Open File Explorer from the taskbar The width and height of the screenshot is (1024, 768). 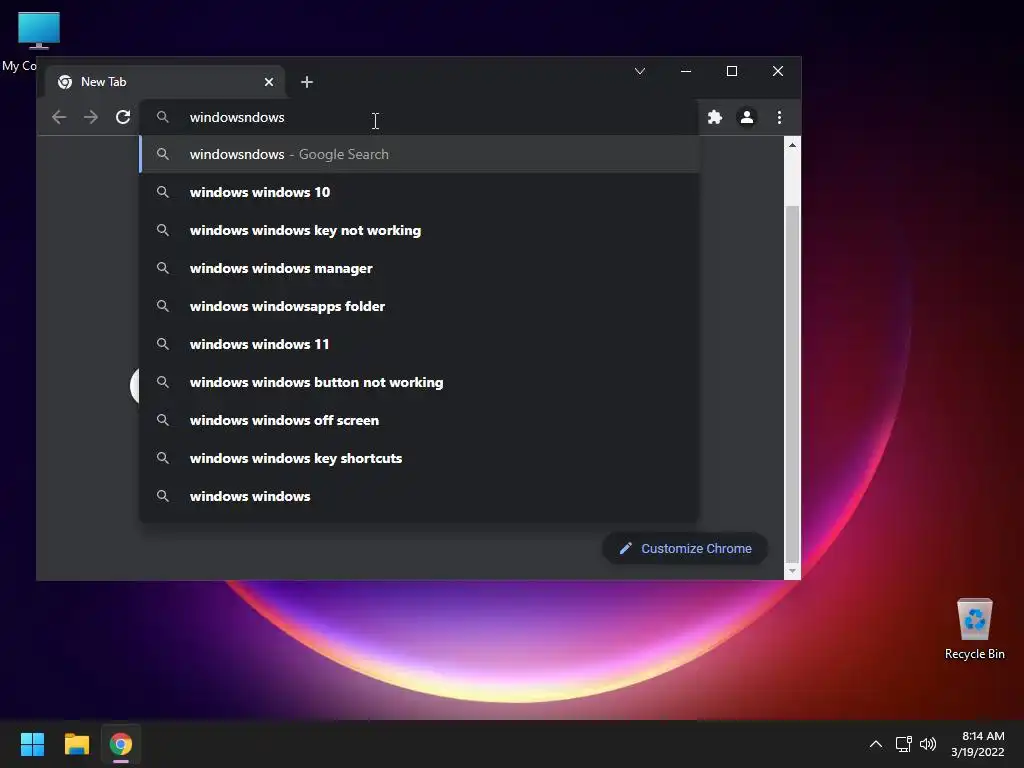76,744
